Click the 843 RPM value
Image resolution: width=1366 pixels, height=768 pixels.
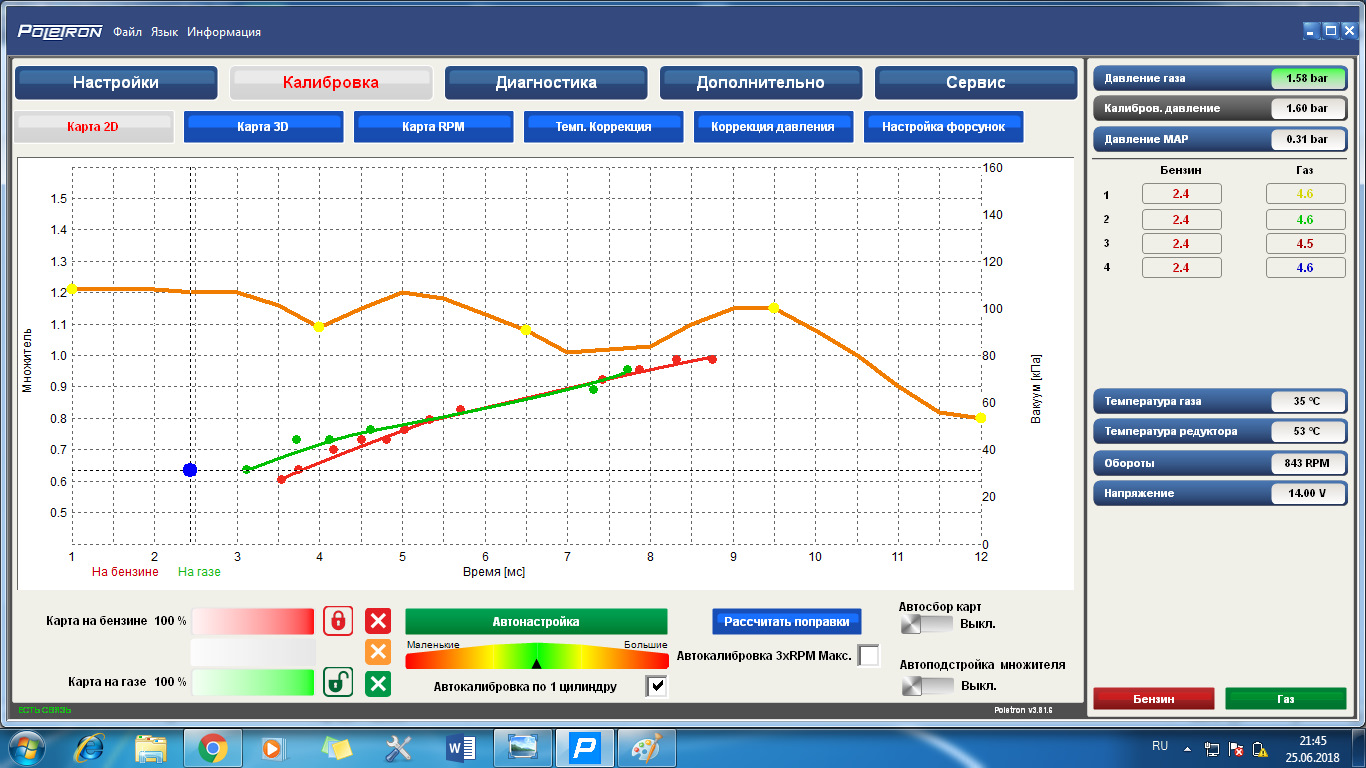[x=1309, y=464]
